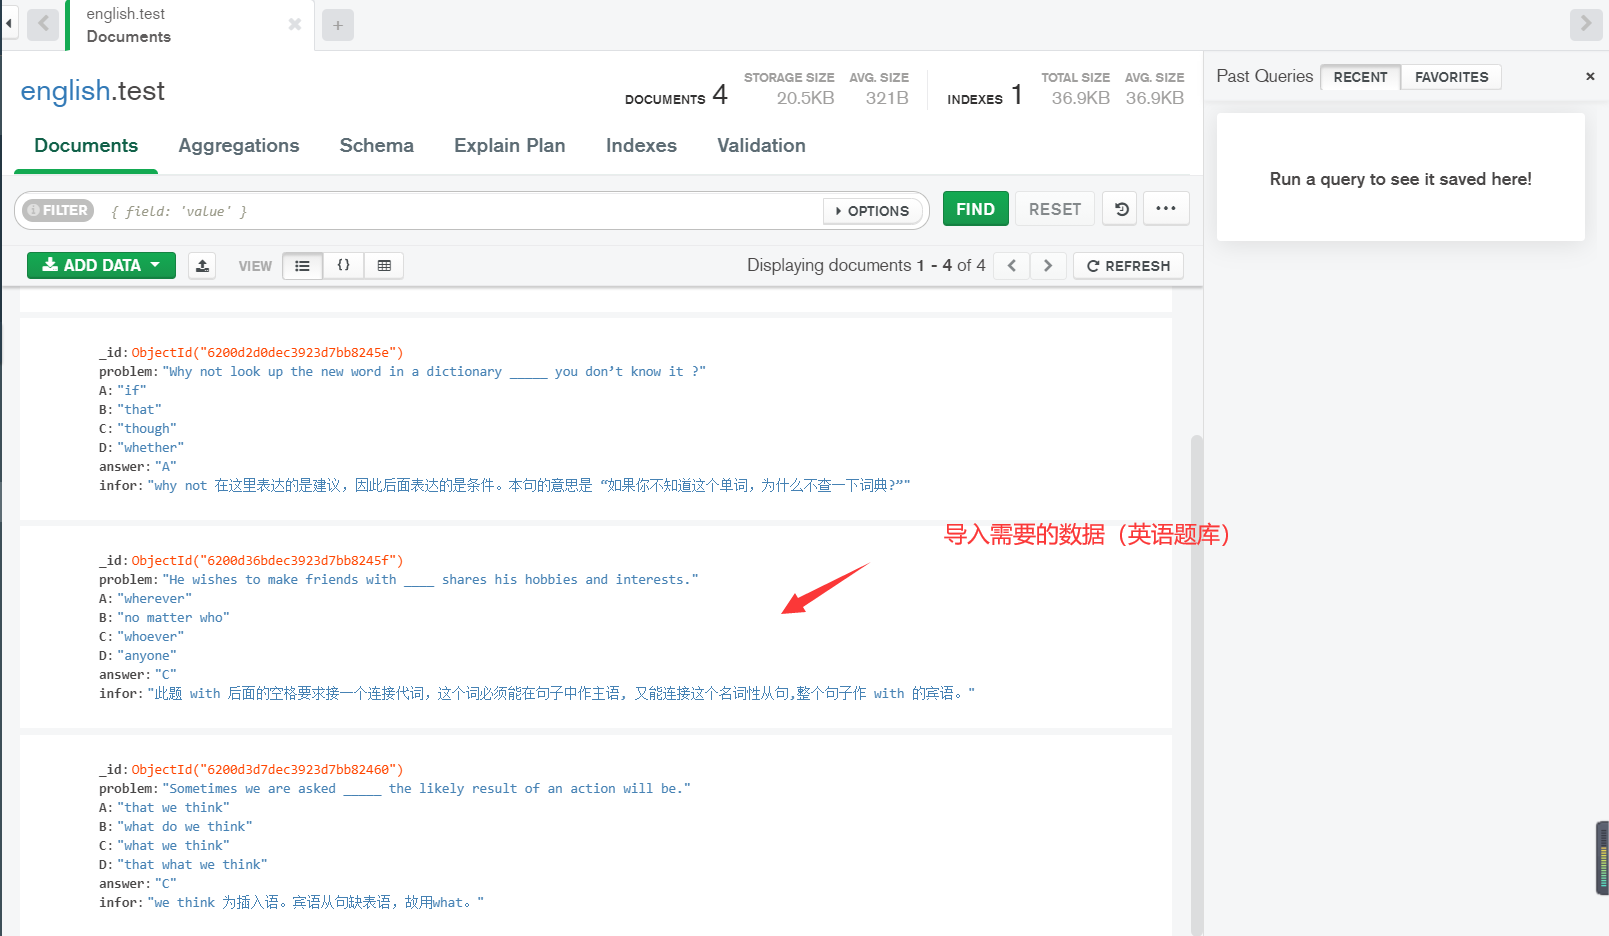Close the english.test Documents tab
Viewport: 1609px width, 936px height.
click(x=295, y=24)
